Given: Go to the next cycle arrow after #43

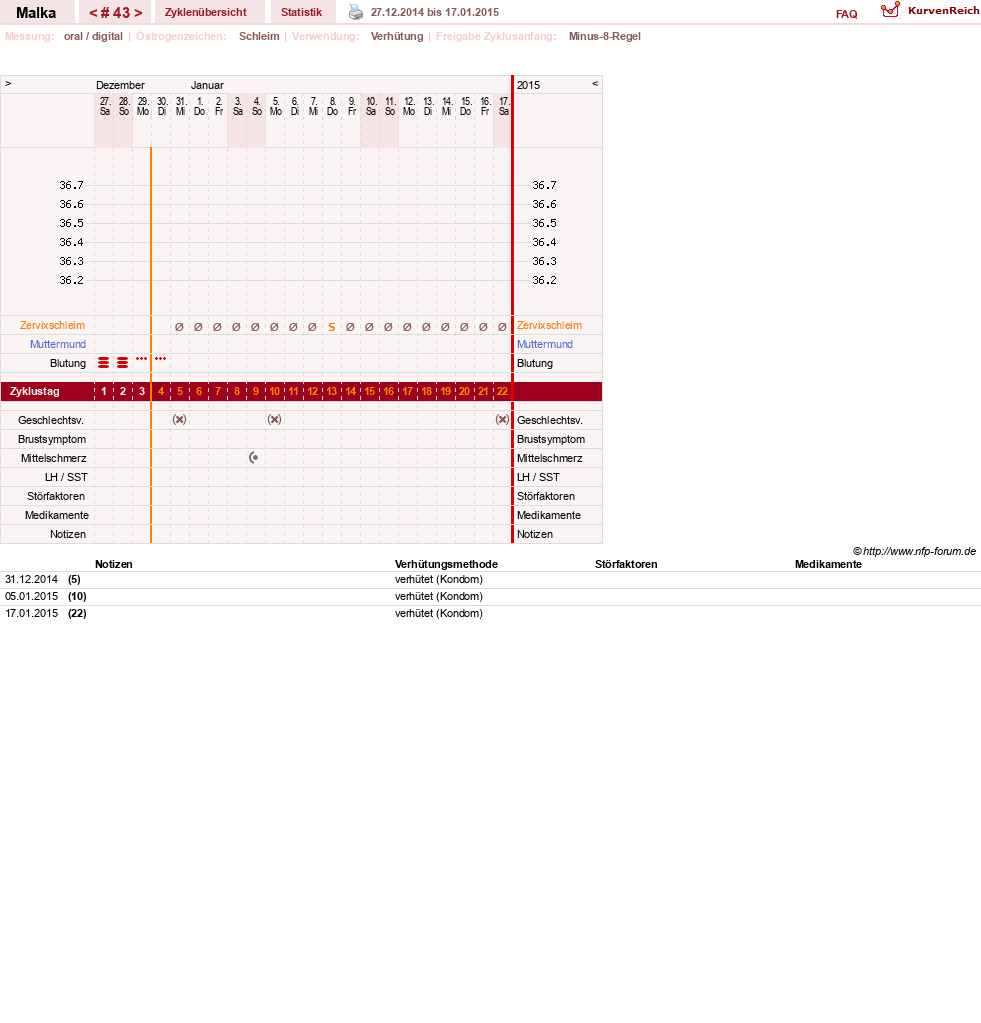Looking at the screenshot, I should pos(138,12).
